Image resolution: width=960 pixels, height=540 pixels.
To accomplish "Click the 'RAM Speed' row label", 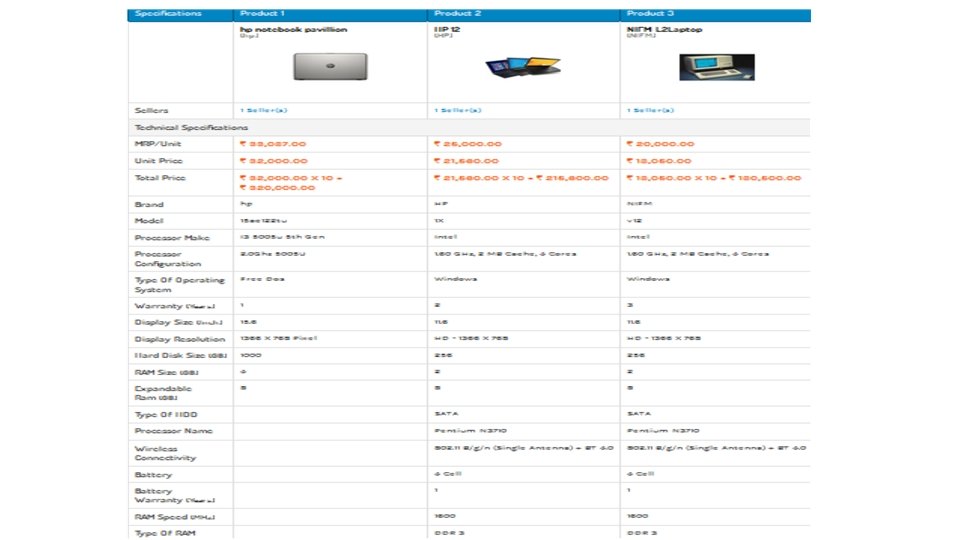I will (174, 517).
